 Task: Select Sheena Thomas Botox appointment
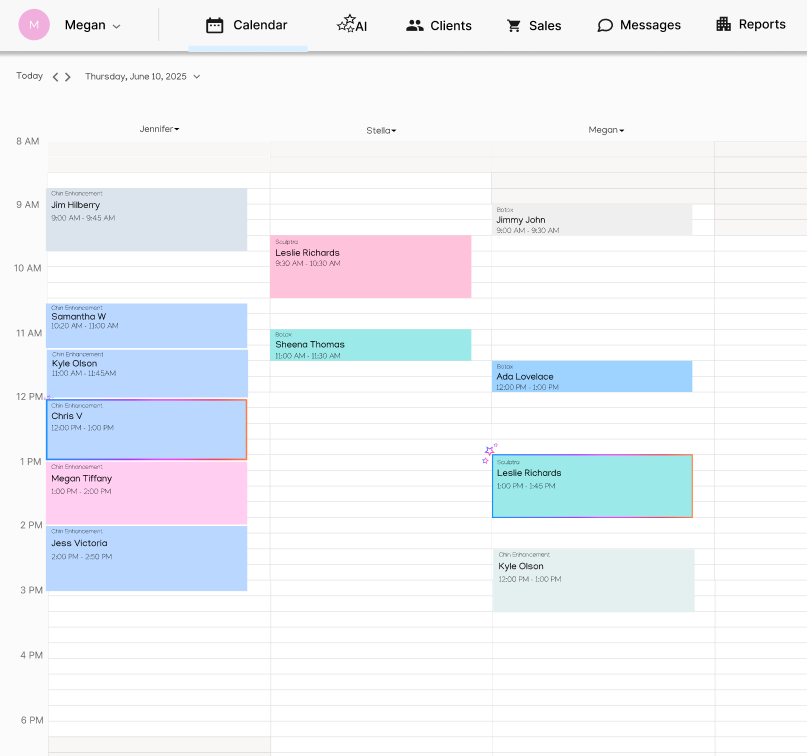point(371,345)
